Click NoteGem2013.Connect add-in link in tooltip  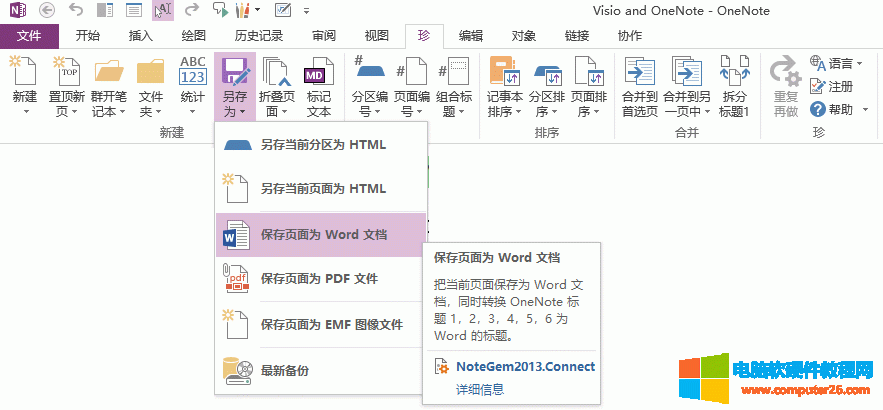pyautogui.click(x=525, y=367)
